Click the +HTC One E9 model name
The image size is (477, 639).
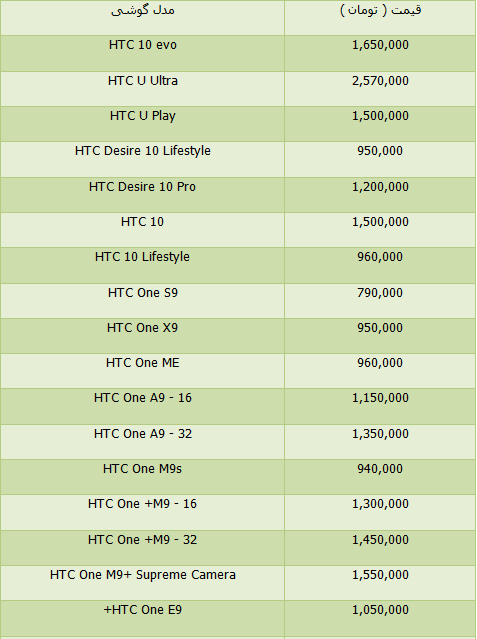[x=143, y=610]
